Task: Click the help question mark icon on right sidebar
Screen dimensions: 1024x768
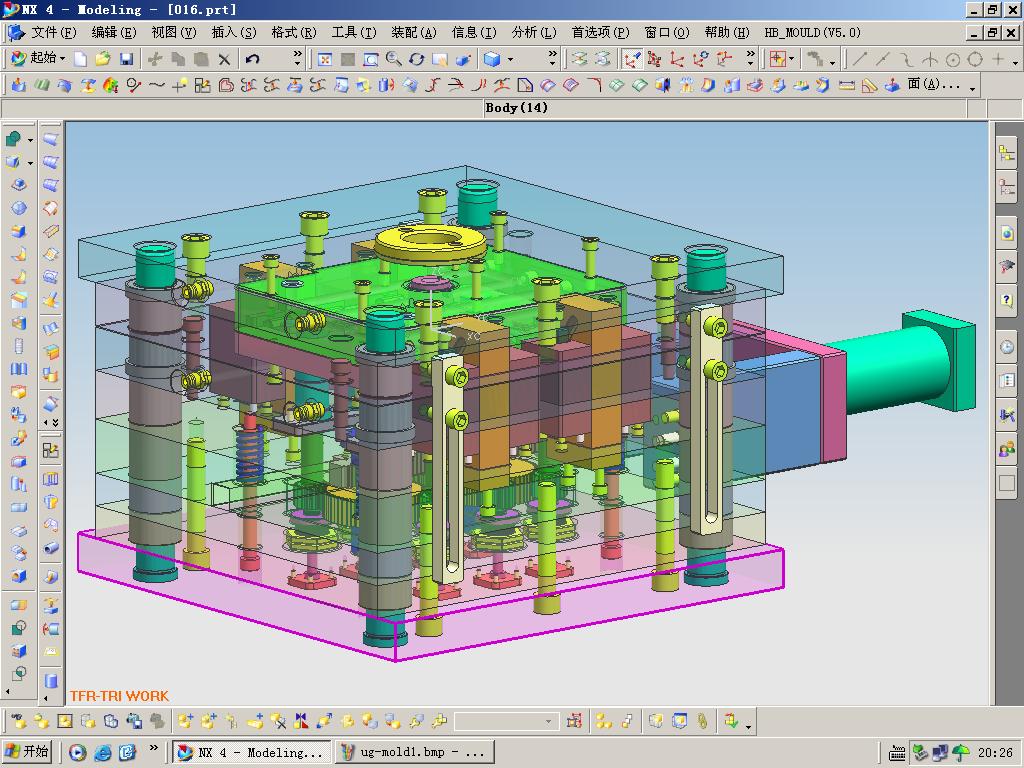Action: click(1006, 299)
